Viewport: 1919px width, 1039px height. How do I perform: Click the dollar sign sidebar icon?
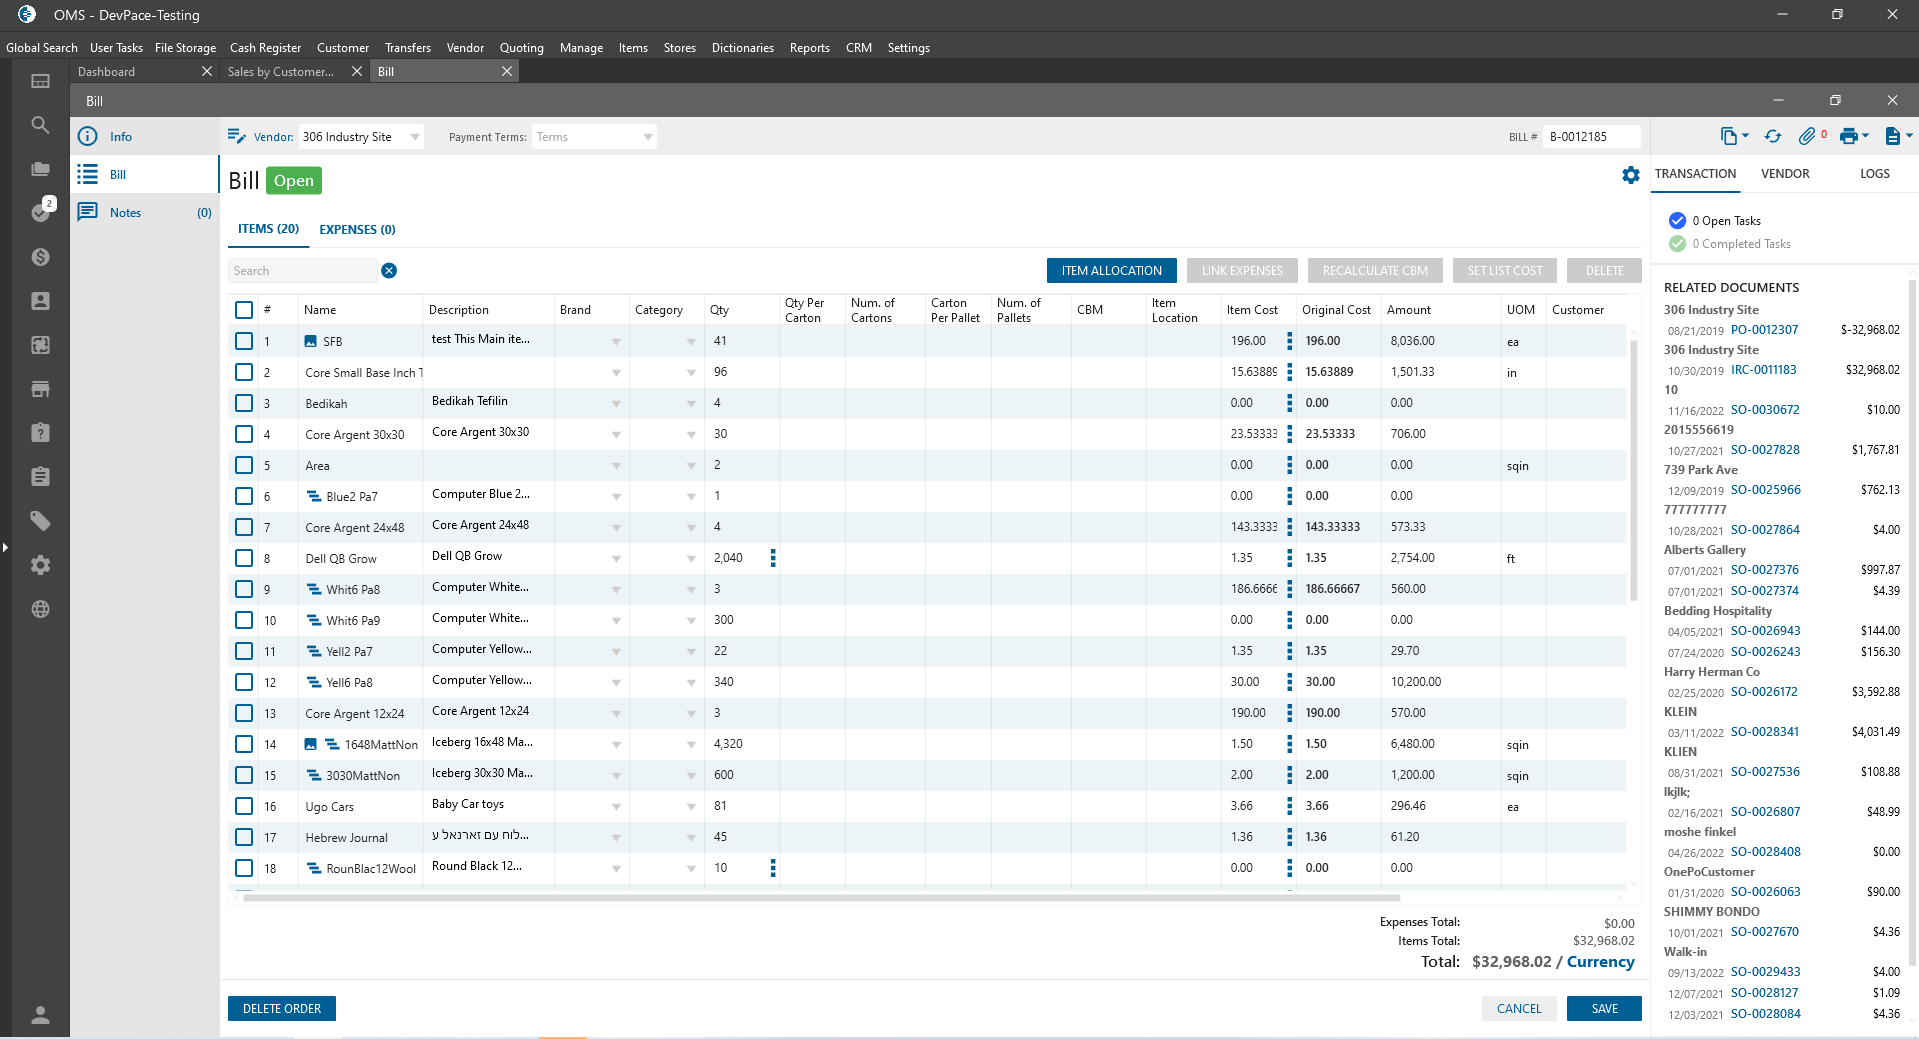coord(40,257)
